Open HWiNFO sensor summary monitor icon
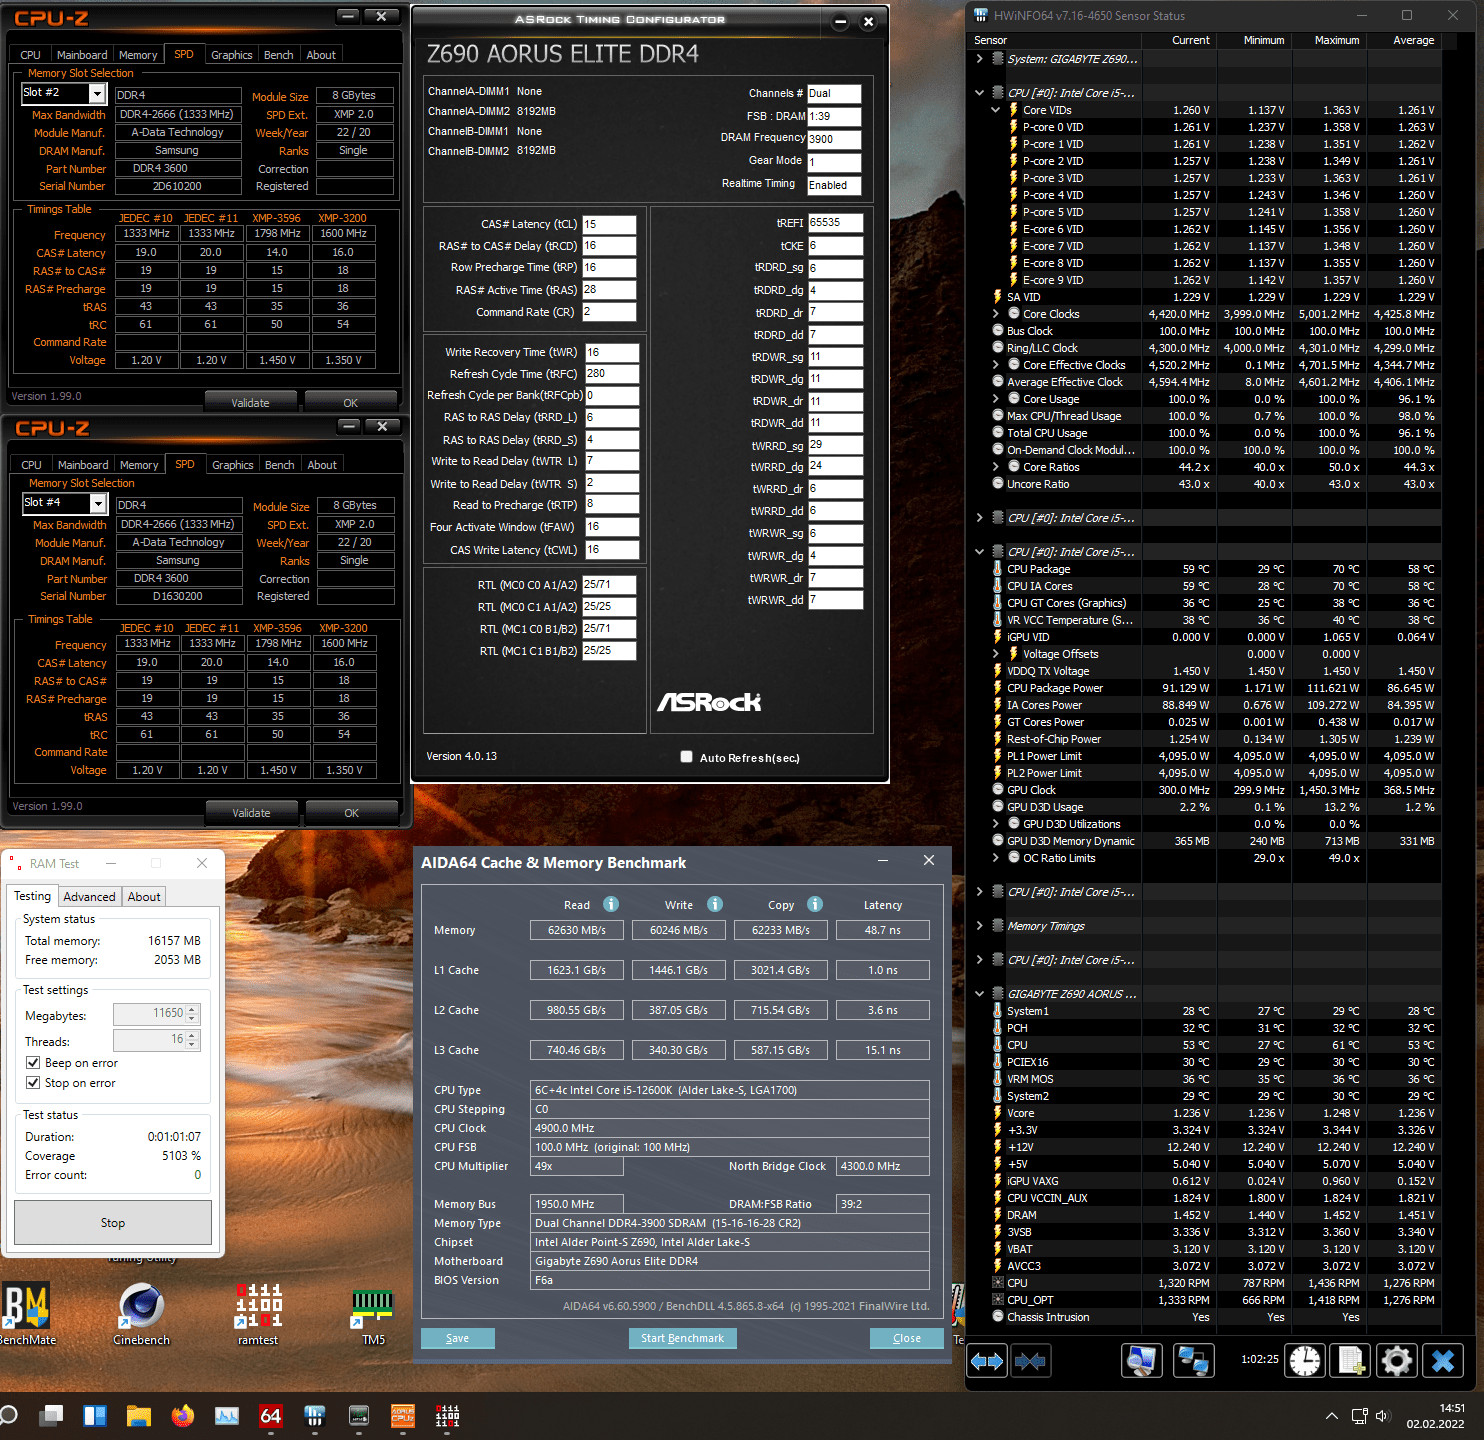The width and height of the screenshot is (1484, 1440). tap(1142, 1361)
